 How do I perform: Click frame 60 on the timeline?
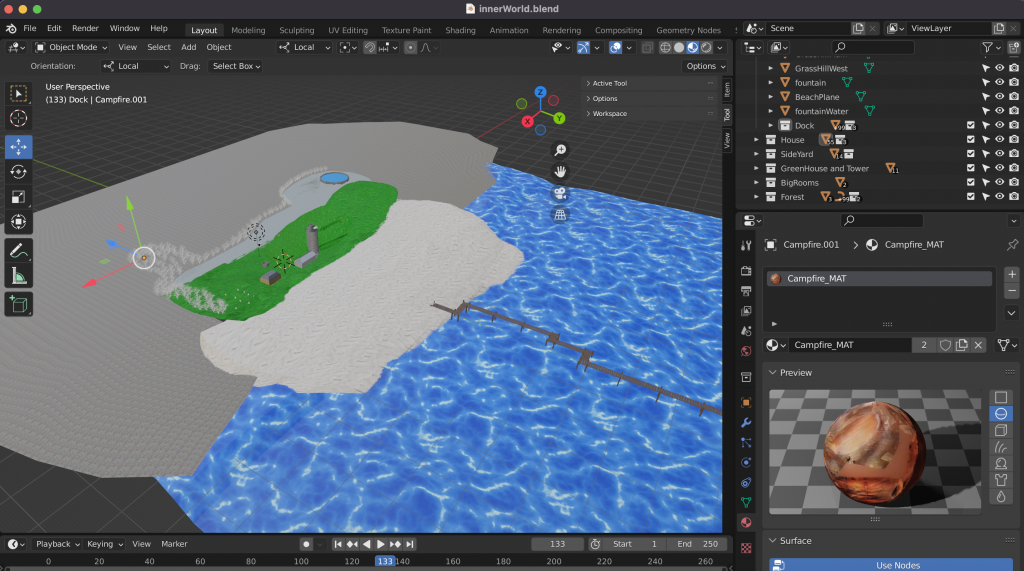[x=200, y=562]
